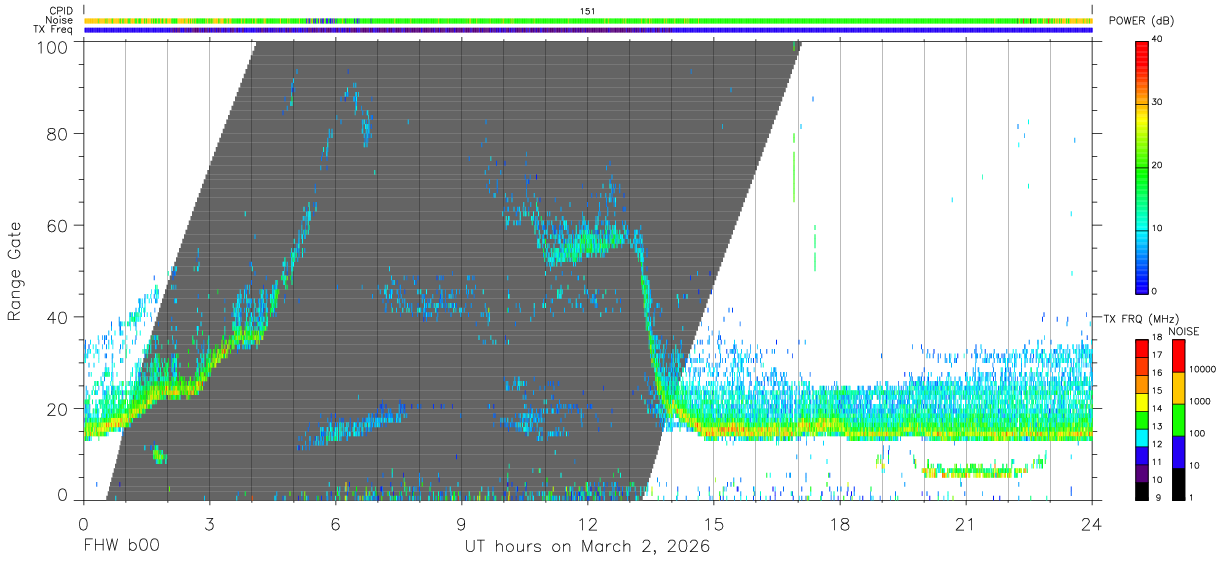Click the range gate tick label "40"

58,317
